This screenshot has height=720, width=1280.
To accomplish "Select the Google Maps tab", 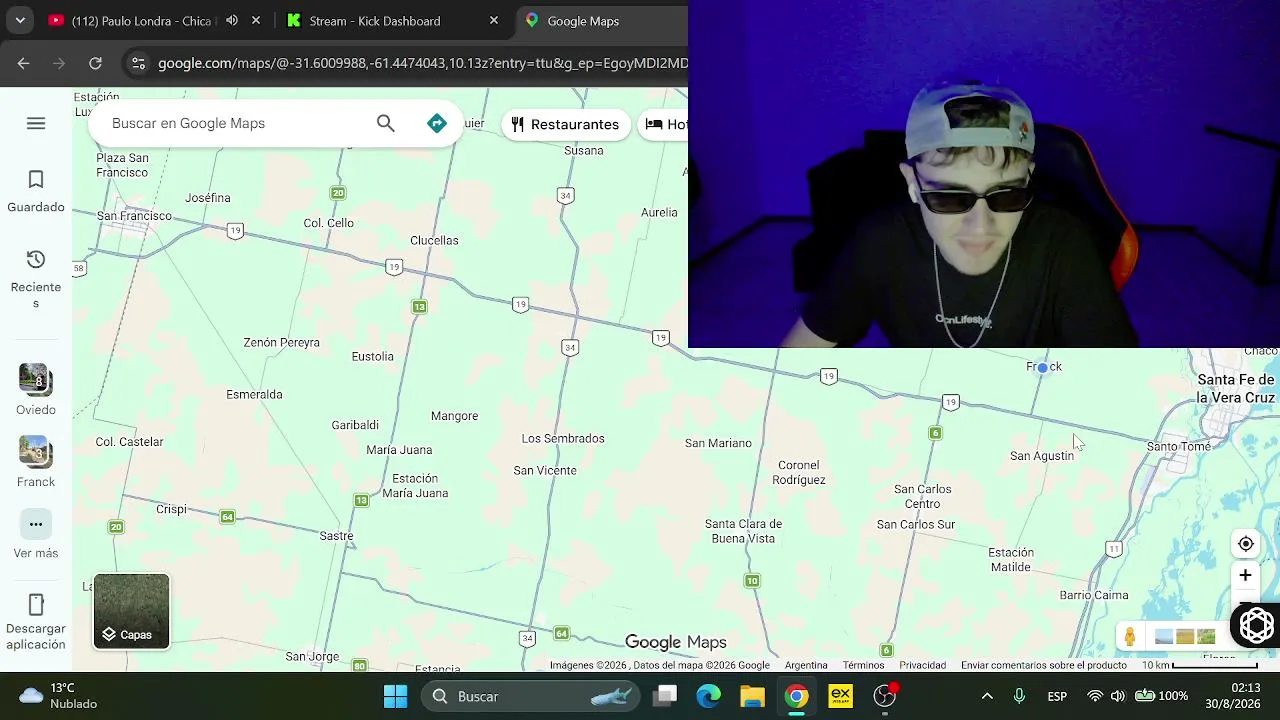I will [583, 21].
